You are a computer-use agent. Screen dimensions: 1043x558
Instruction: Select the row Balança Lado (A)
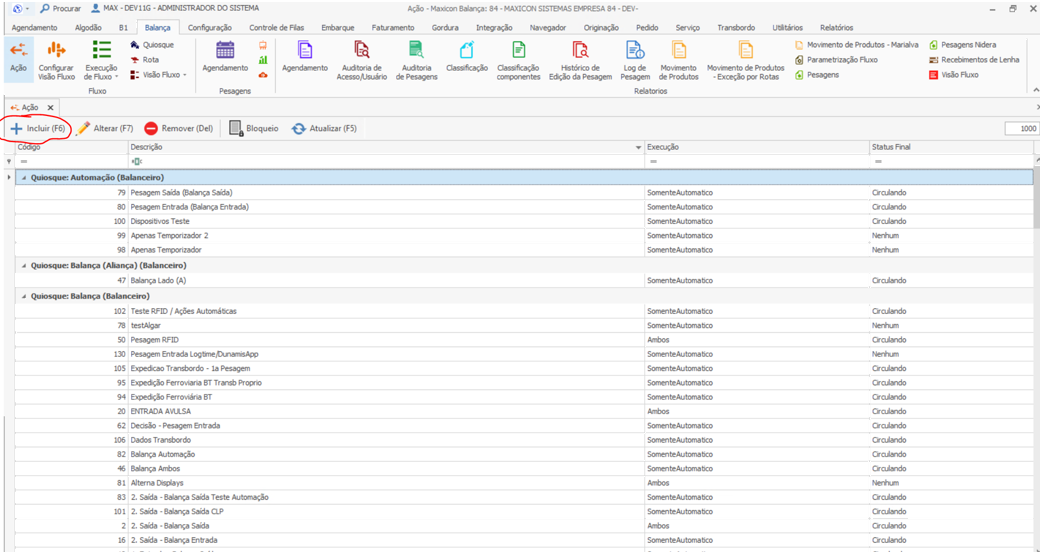tap(523, 281)
